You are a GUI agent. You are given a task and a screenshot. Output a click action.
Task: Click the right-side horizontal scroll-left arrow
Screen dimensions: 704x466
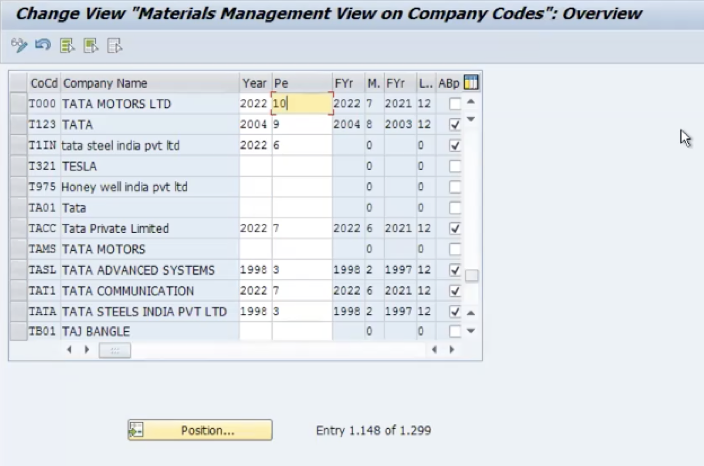pyautogui.click(x=434, y=349)
